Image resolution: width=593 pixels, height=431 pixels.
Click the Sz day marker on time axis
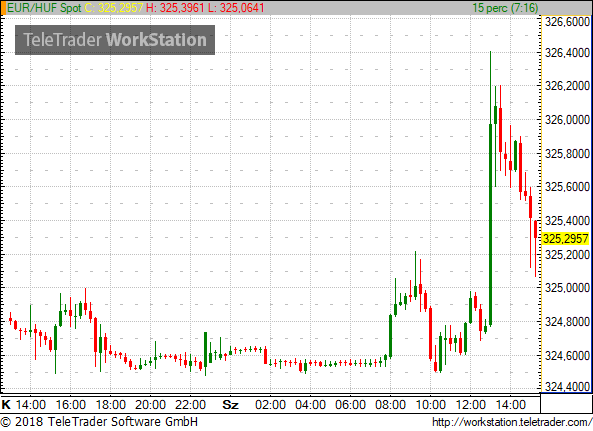pos(230,405)
